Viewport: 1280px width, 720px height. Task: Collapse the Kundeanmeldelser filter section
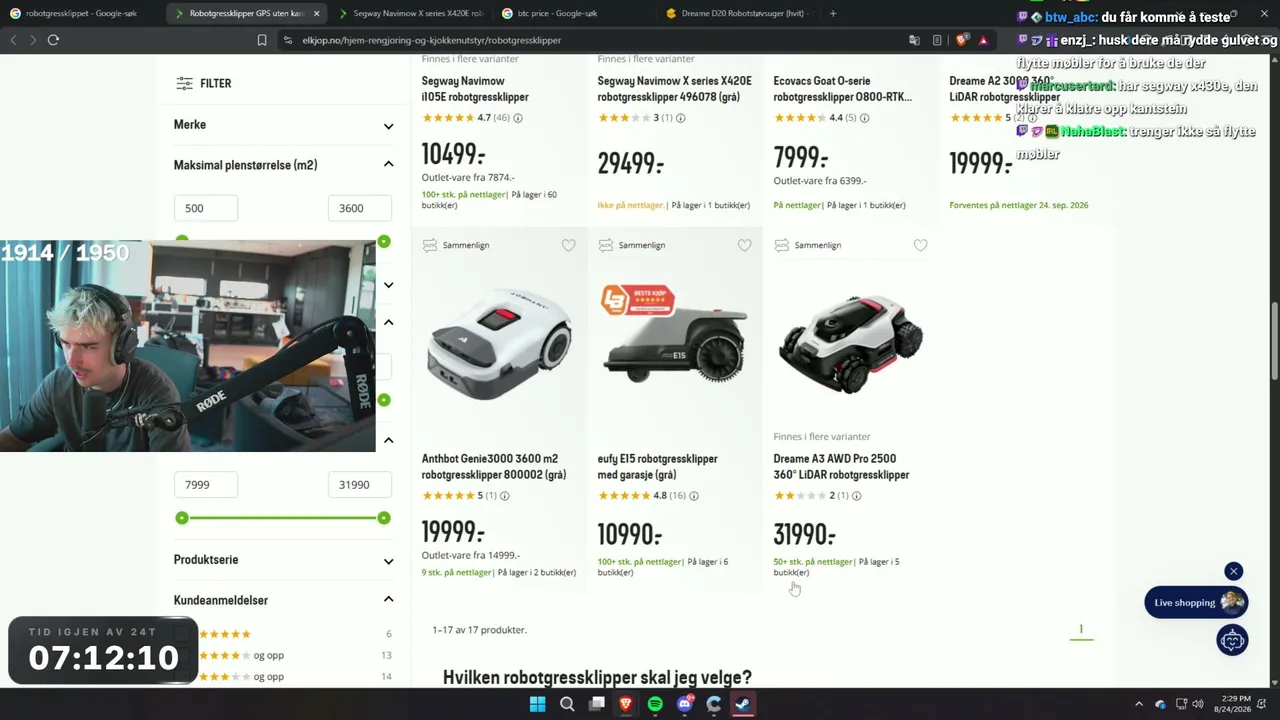[284, 600]
